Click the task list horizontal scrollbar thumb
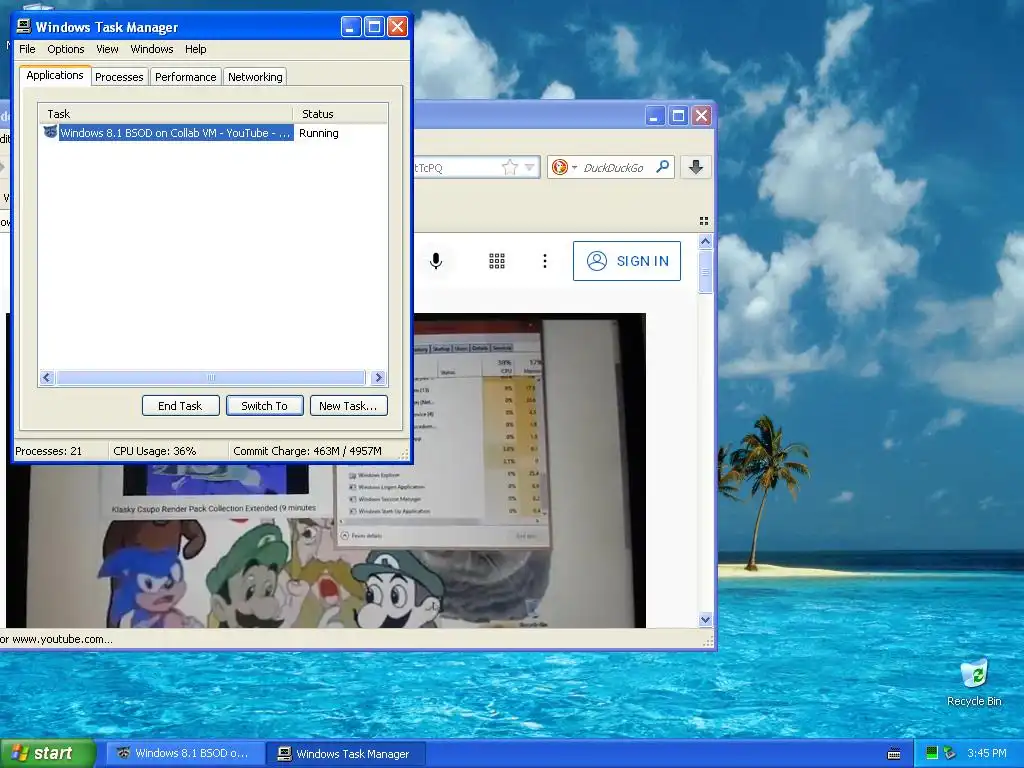This screenshot has height=768, width=1024. tap(210, 377)
